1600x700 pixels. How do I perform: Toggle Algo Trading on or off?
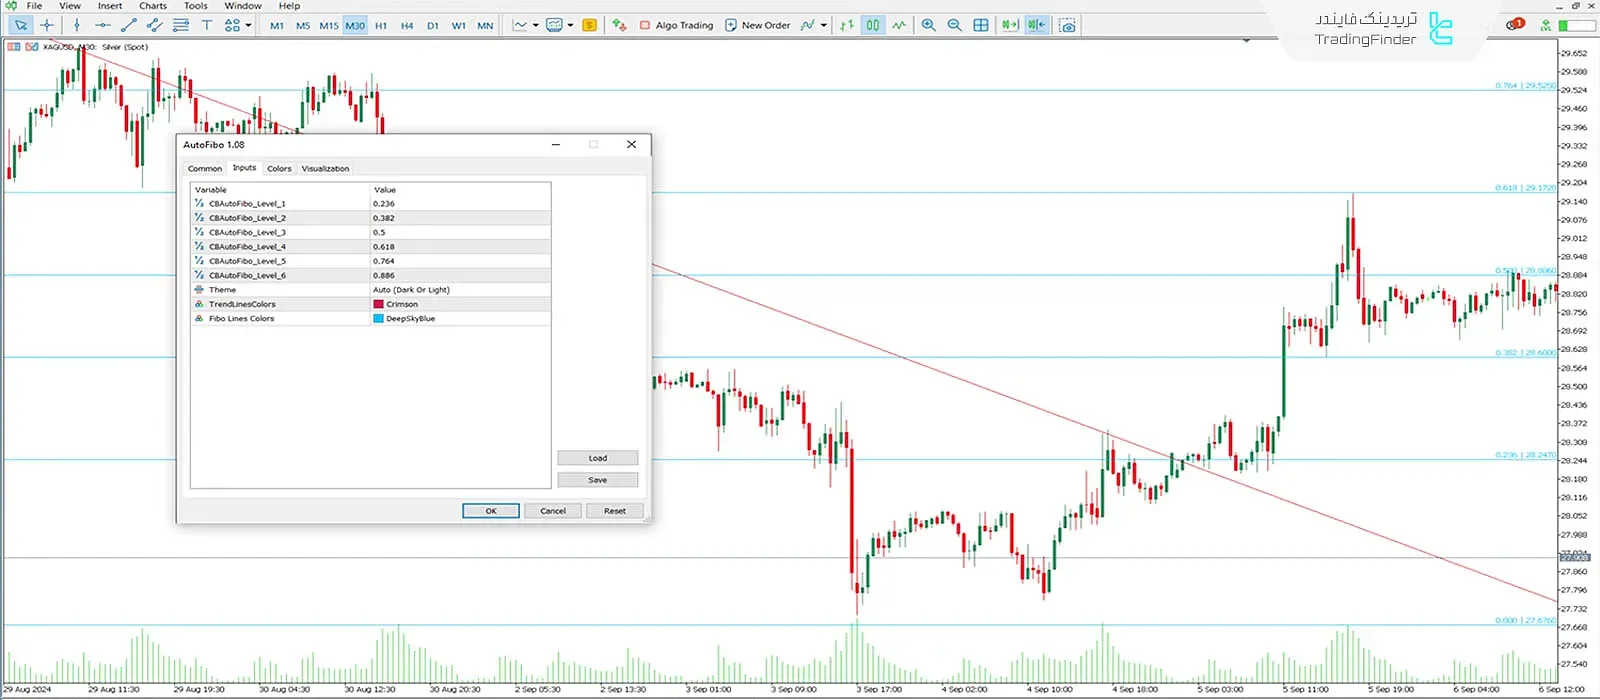click(x=676, y=25)
